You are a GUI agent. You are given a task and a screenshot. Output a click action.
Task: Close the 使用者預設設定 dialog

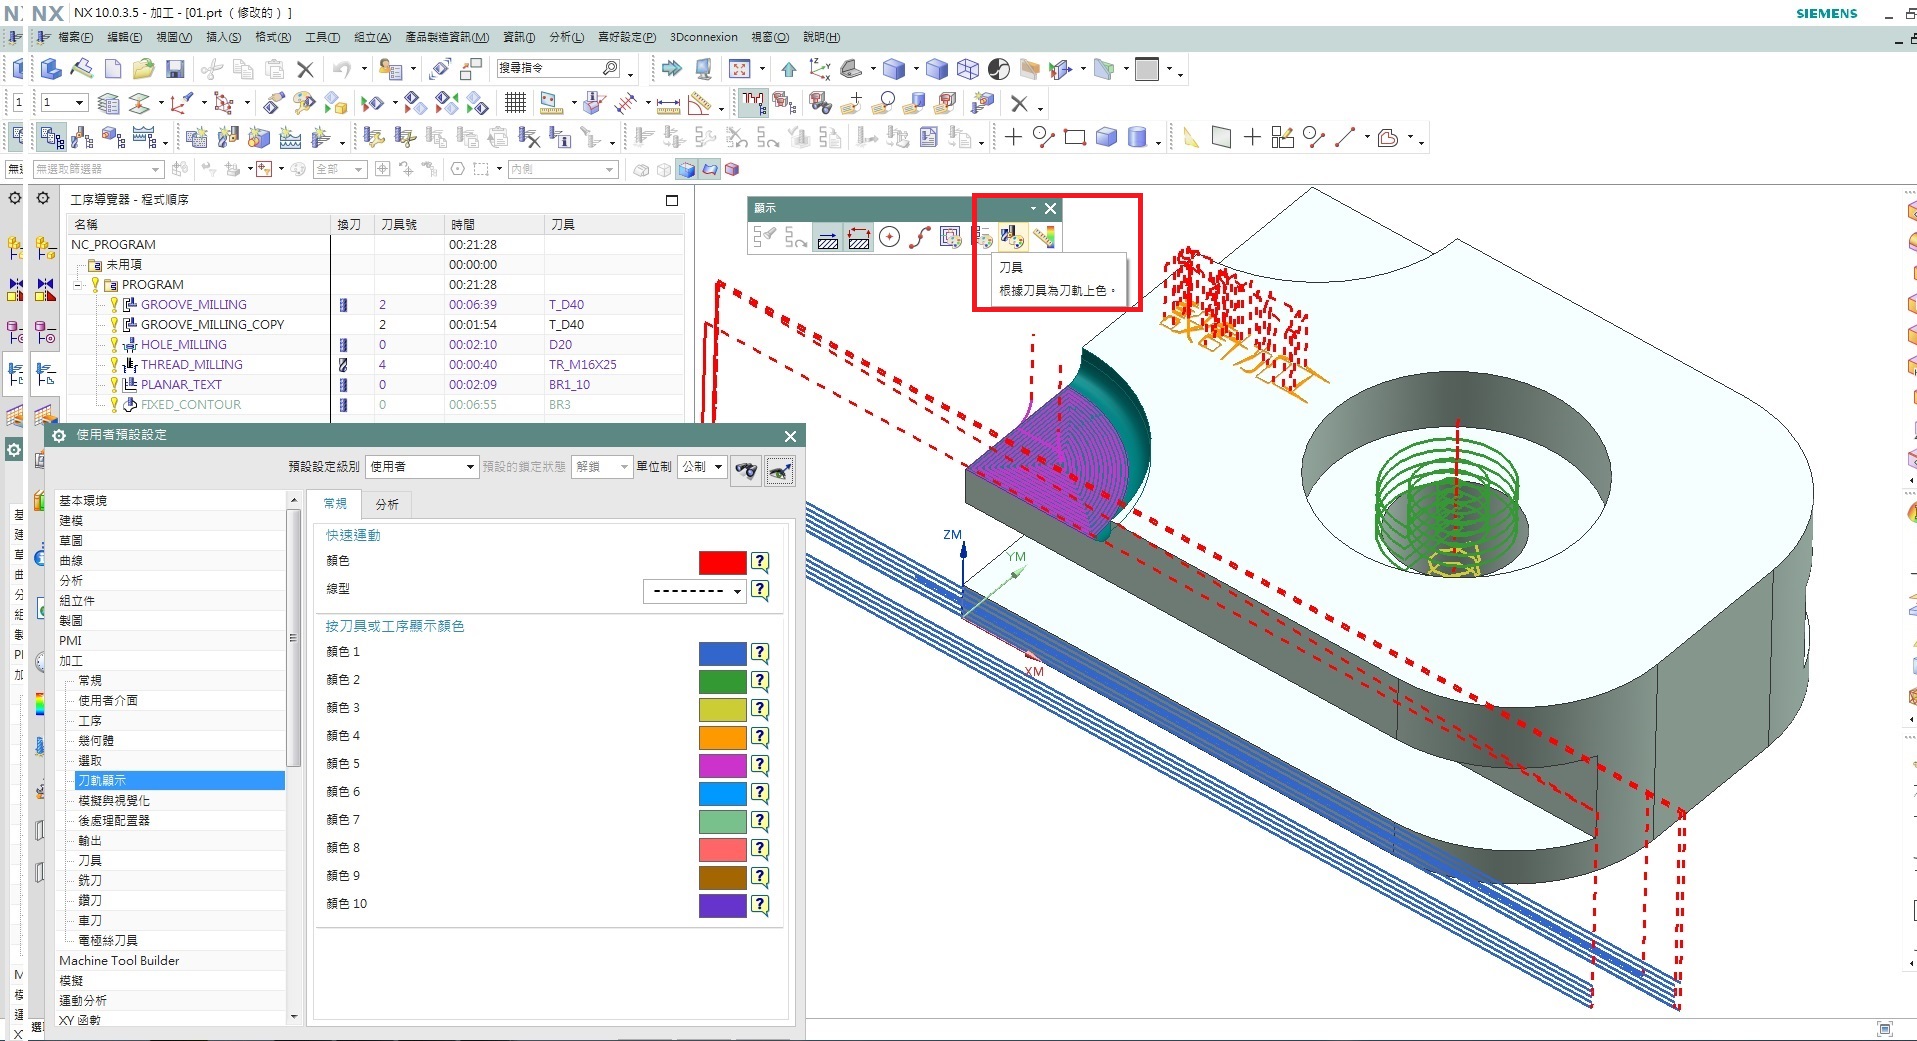790,436
